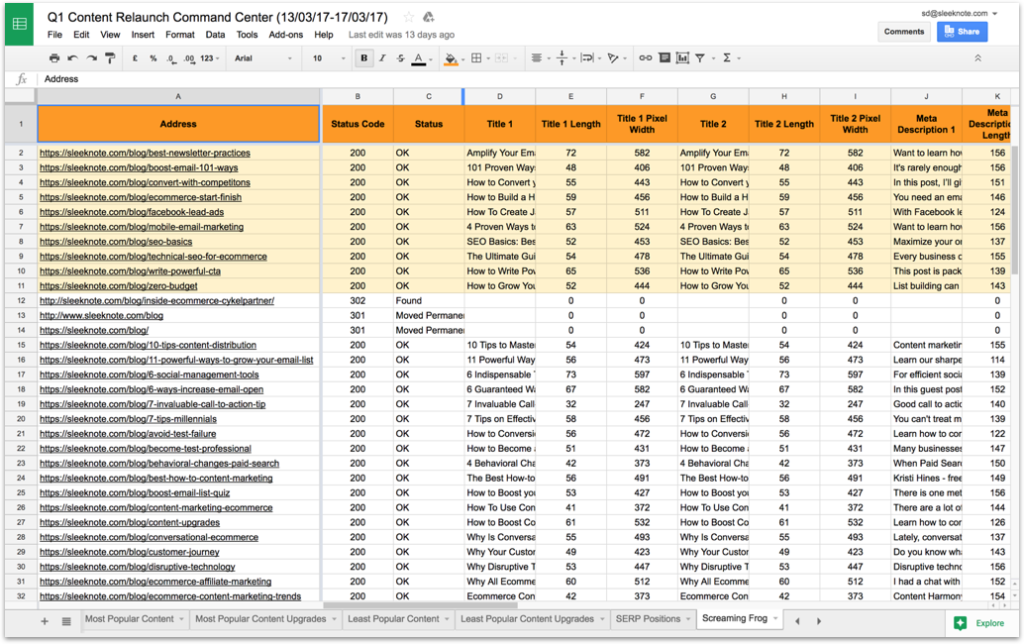Open the Arial font dropdown
This screenshot has width=1024, height=644.
[x=263, y=58]
